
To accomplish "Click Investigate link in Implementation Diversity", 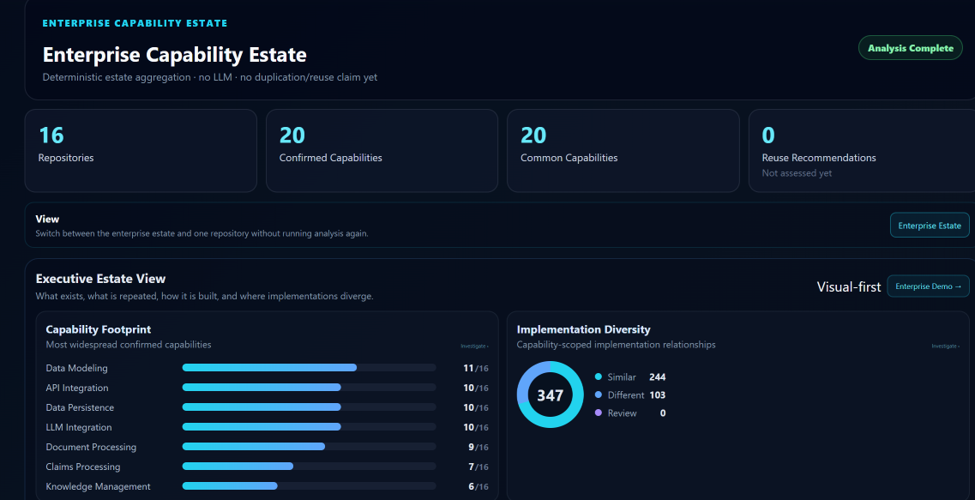I will [945, 346].
